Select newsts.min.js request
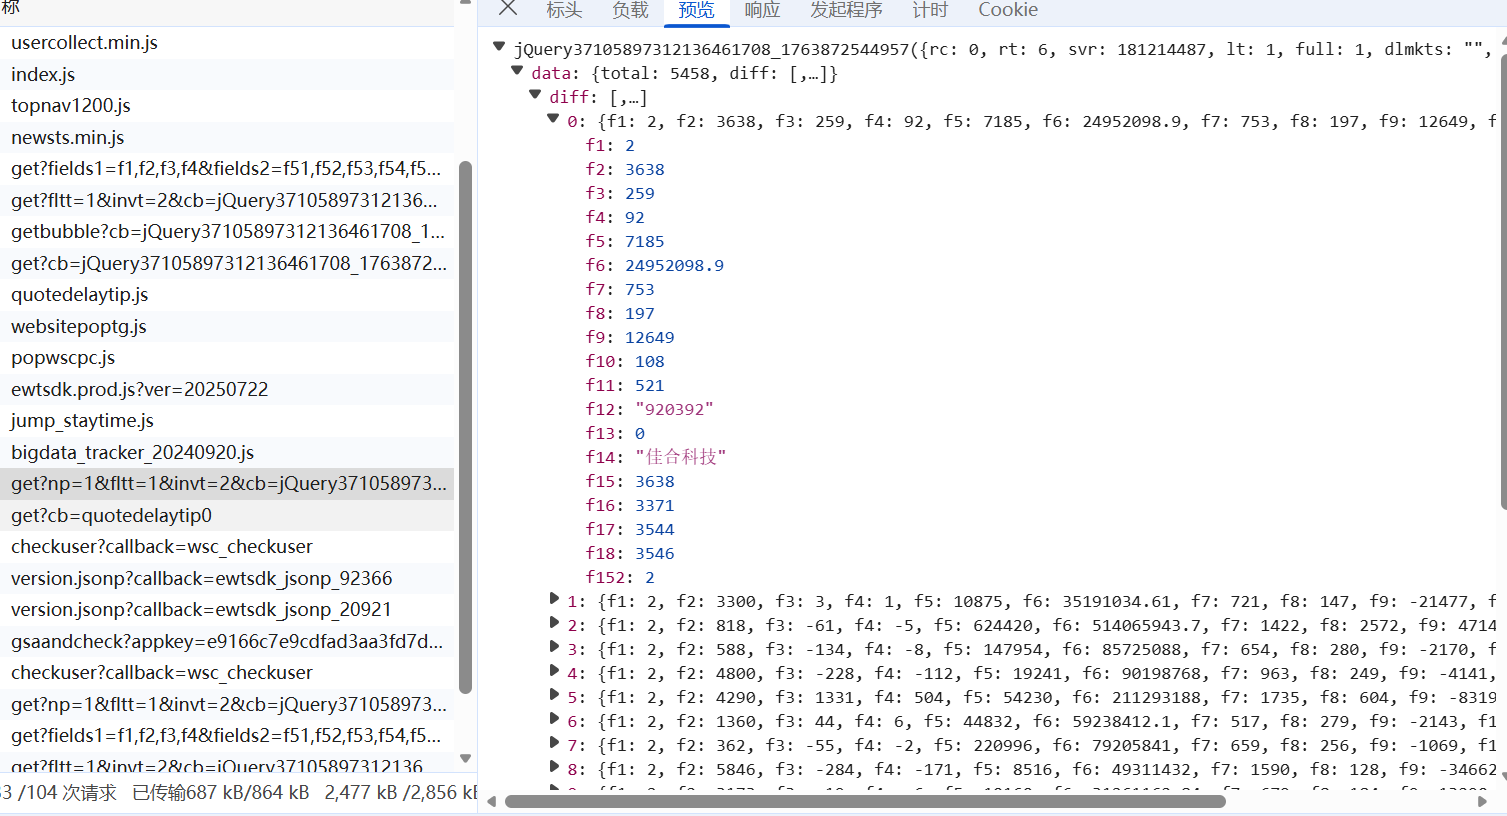Image resolution: width=1507 pixels, height=816 pixels. (x=227, y=137)
